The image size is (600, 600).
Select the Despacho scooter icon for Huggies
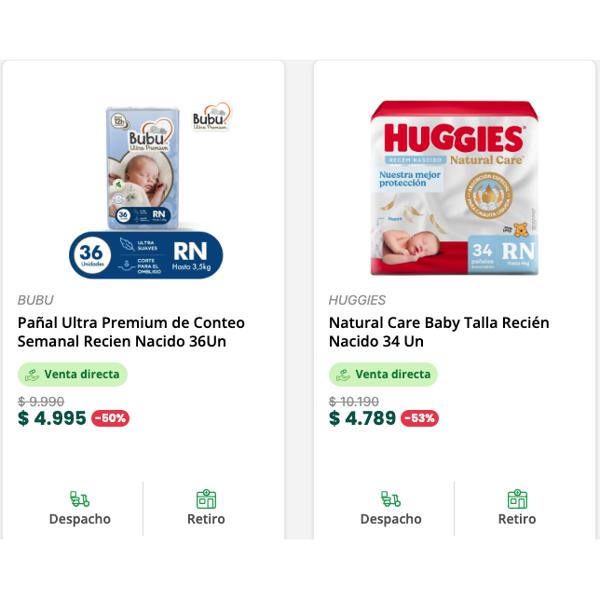tap(391, 499)
